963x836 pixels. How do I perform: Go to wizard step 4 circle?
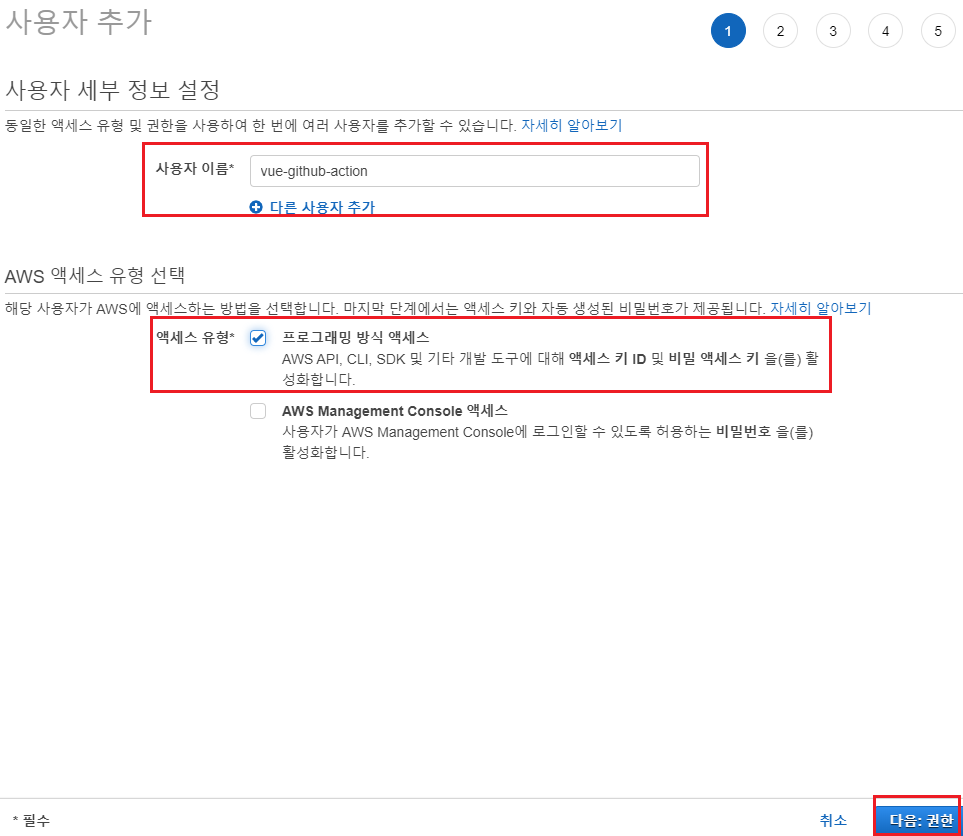pos(885,31)
